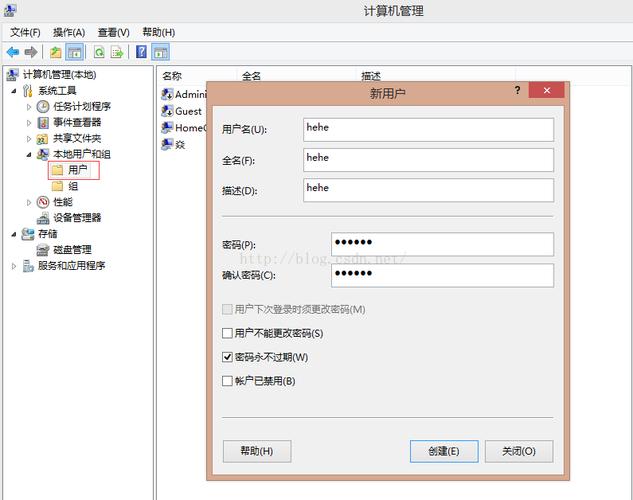
Task: Open the 帮助(H) menu
Action: (x=159, y=32)
